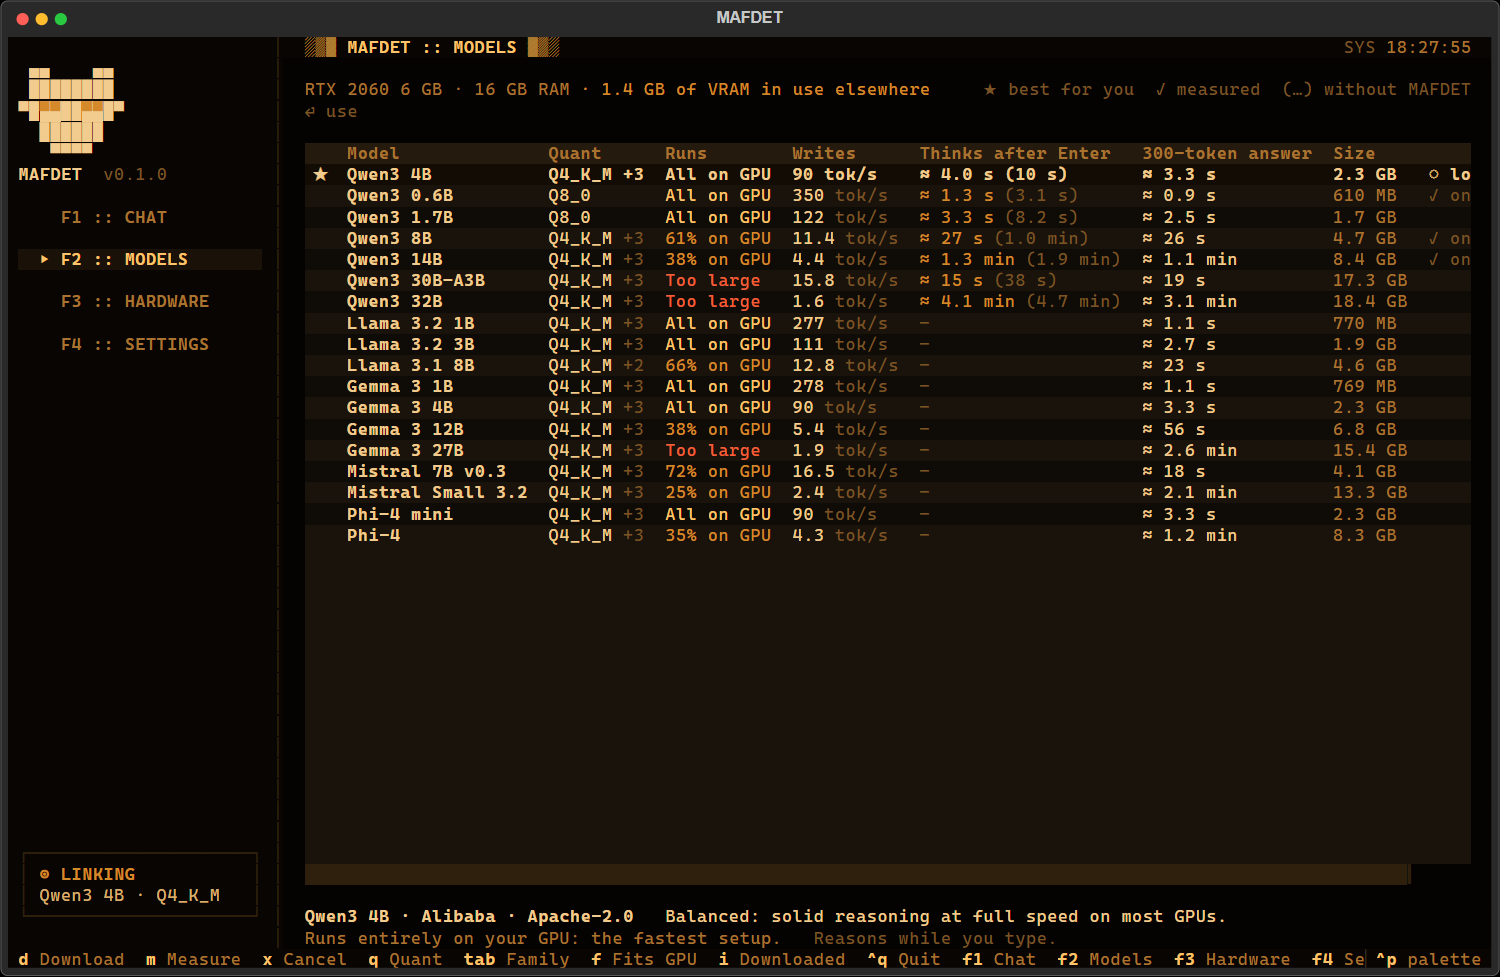Click the SYS 18:27:55 clock
The width and height of the screenshot is (1500, 977).
(1407, 47)
